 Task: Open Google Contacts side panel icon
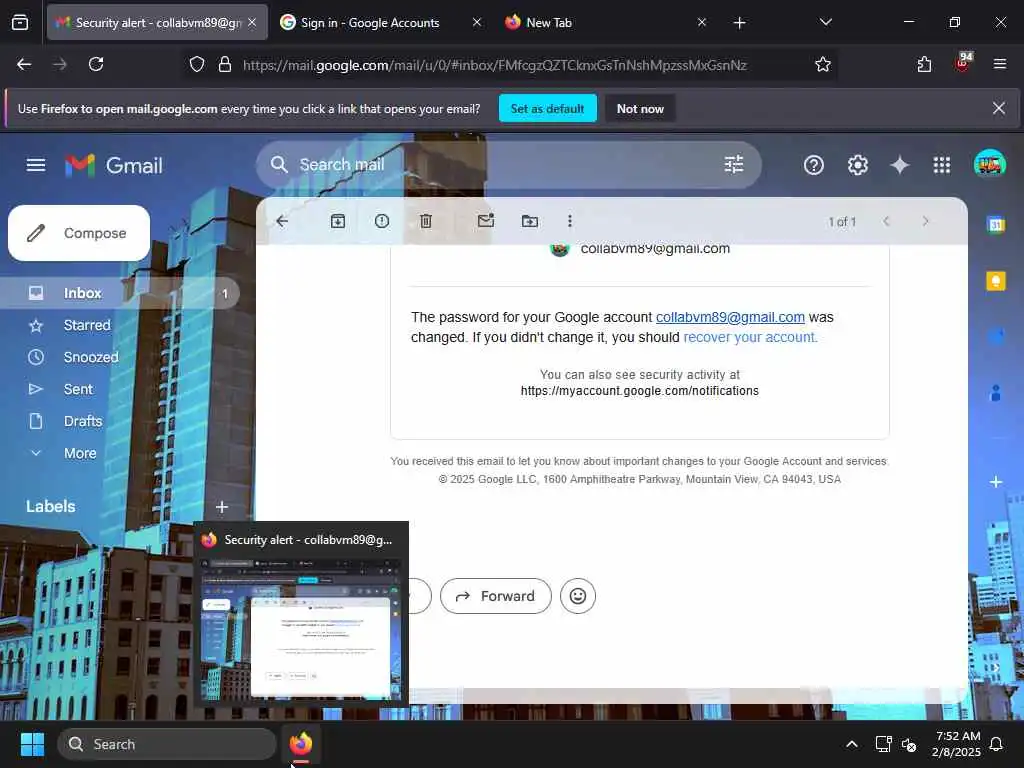996,392
